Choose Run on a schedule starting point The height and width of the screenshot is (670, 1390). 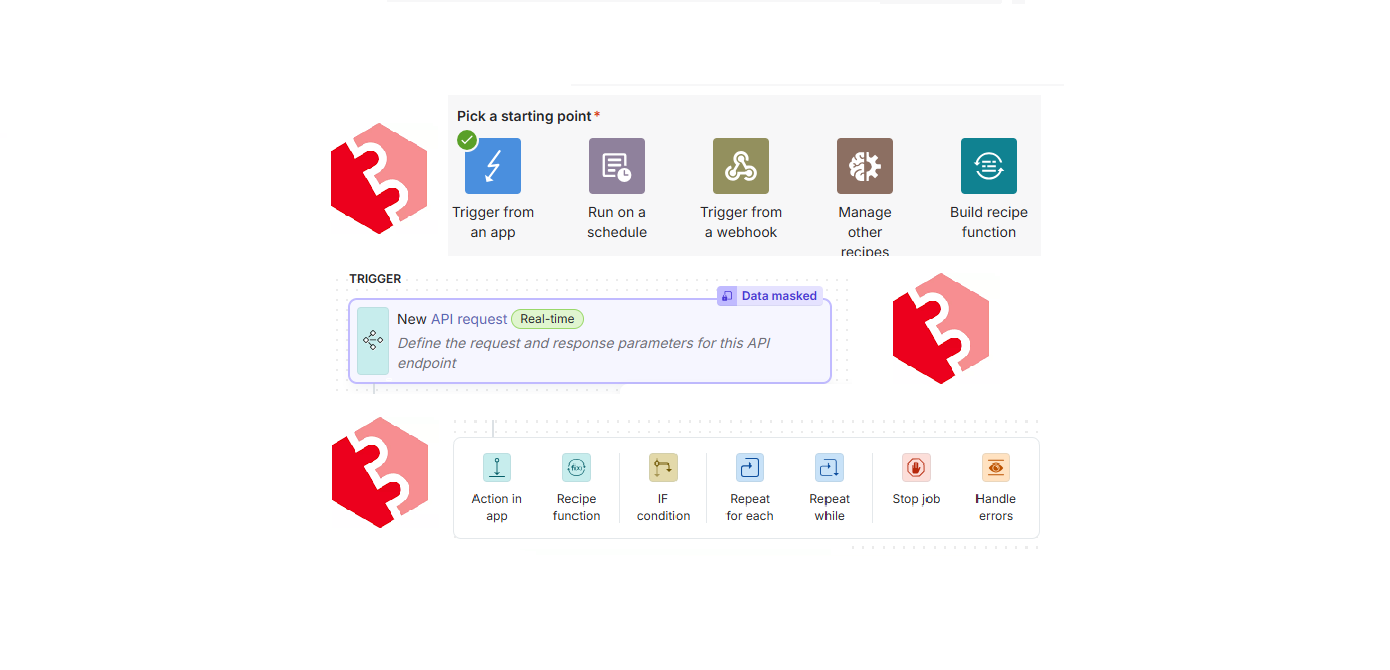point(616,165)
